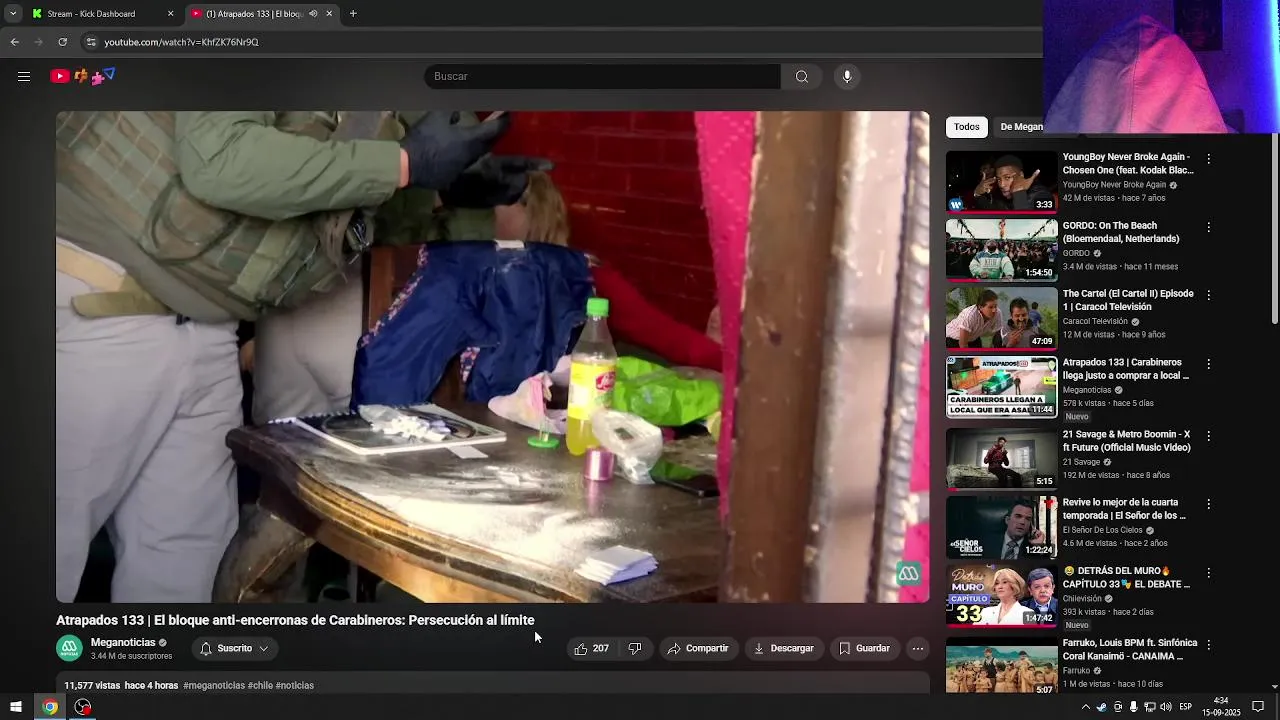This screenshot has width=1280, height=720.
Task: Open Farruko Canaima video thumbnail
Action: pyautogui.click(x=1001, y=666)
